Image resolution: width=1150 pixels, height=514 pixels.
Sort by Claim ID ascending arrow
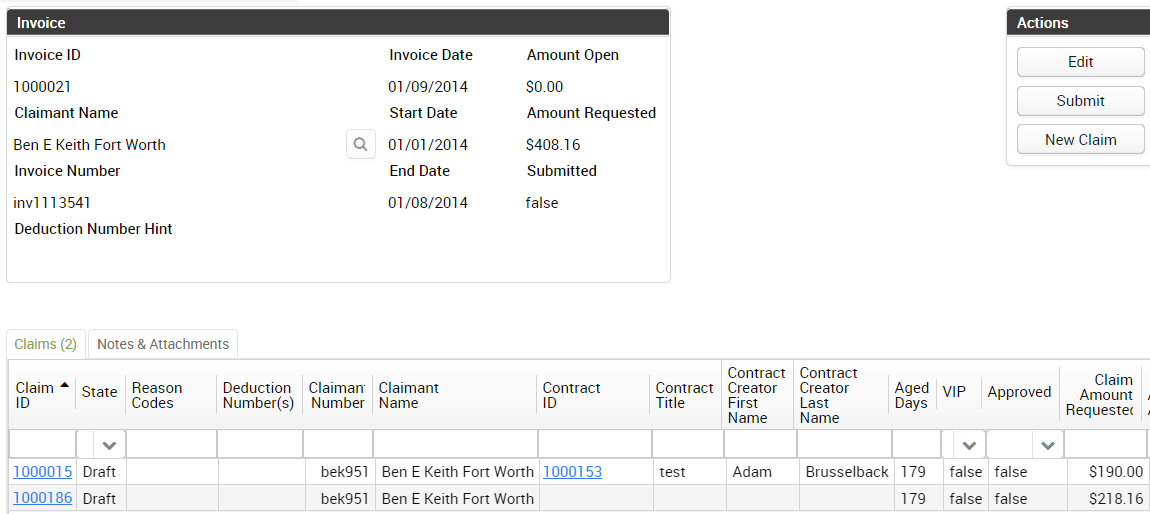coord(65,385)
